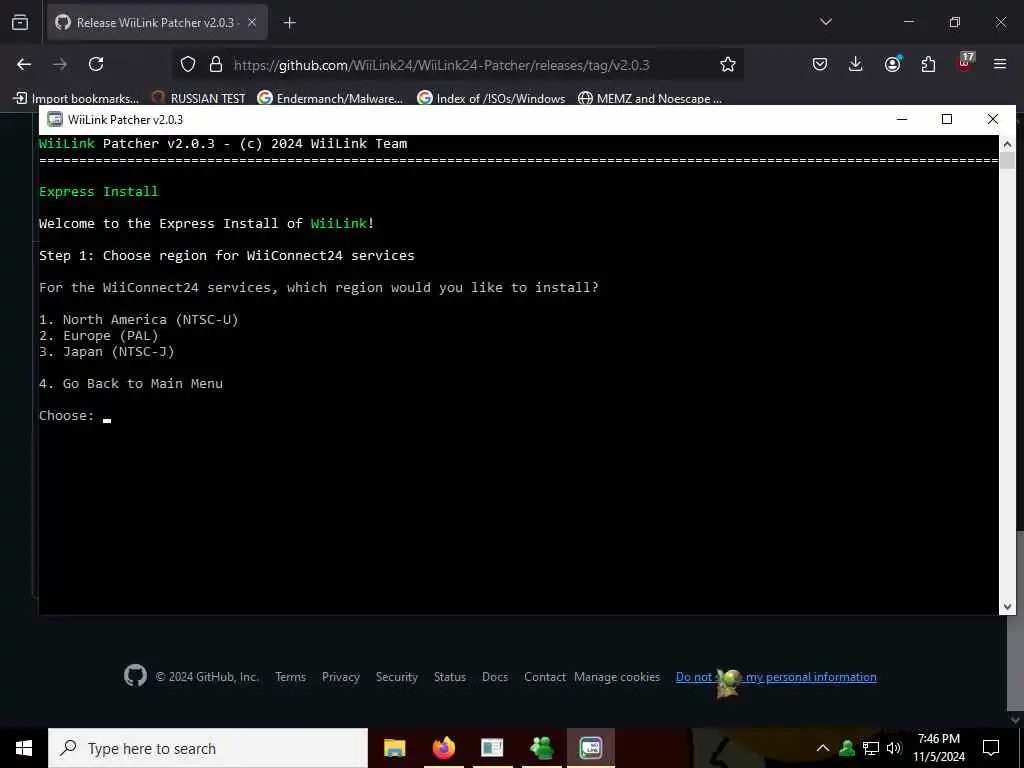1024x768 pixels.
Task: Maximize the WiiLink Patcher console window
Action: [x=947, y=119]
